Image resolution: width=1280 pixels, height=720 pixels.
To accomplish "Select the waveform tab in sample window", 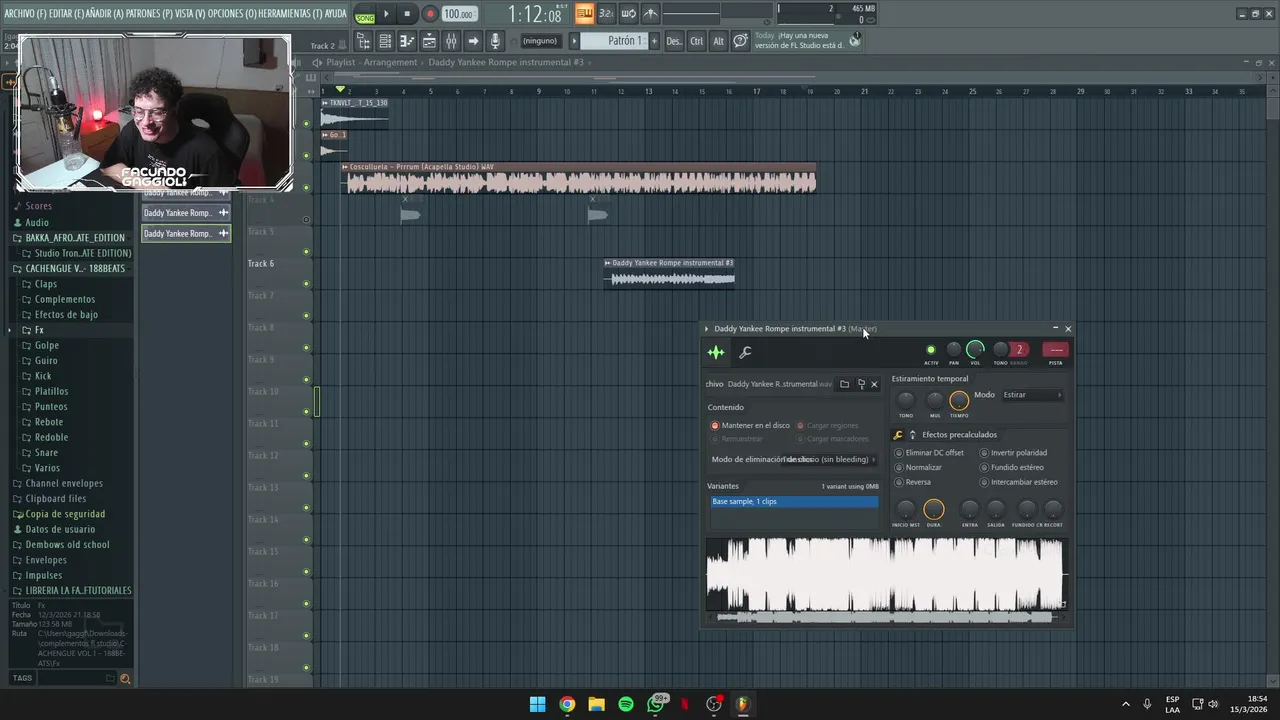I will click(716, 352).
